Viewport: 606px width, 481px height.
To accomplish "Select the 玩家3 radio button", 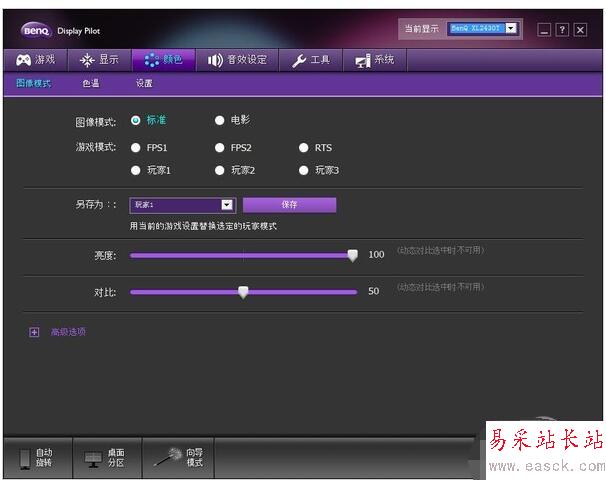I will [304, 170].
